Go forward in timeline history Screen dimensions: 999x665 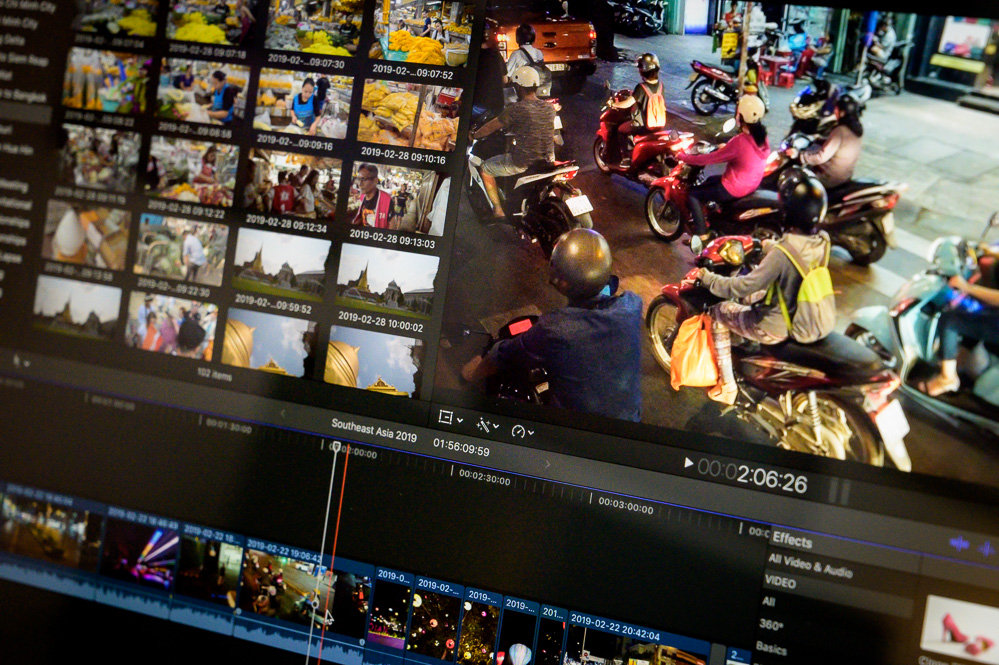[x=547, y=464]
